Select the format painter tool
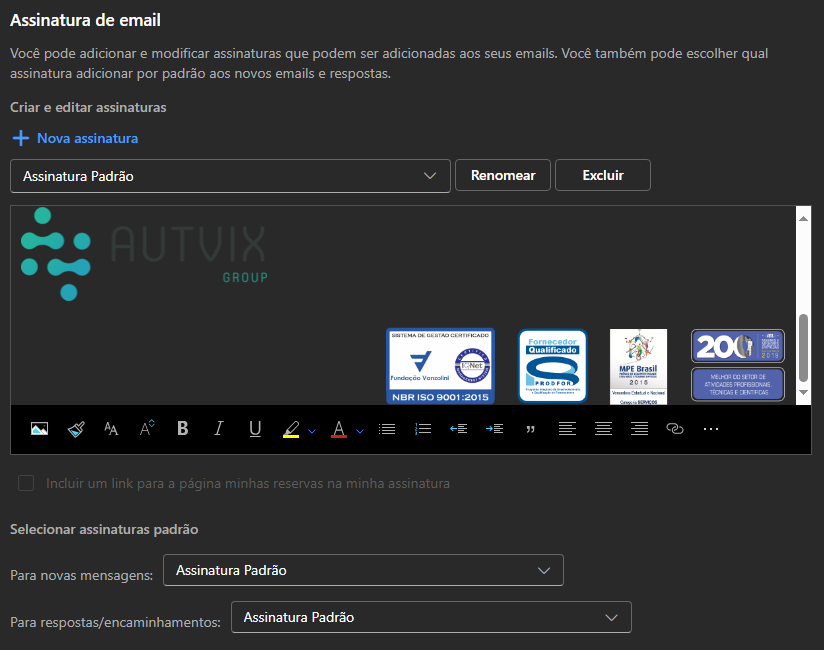Screen dimensions: 824x650 pos(76,429)
